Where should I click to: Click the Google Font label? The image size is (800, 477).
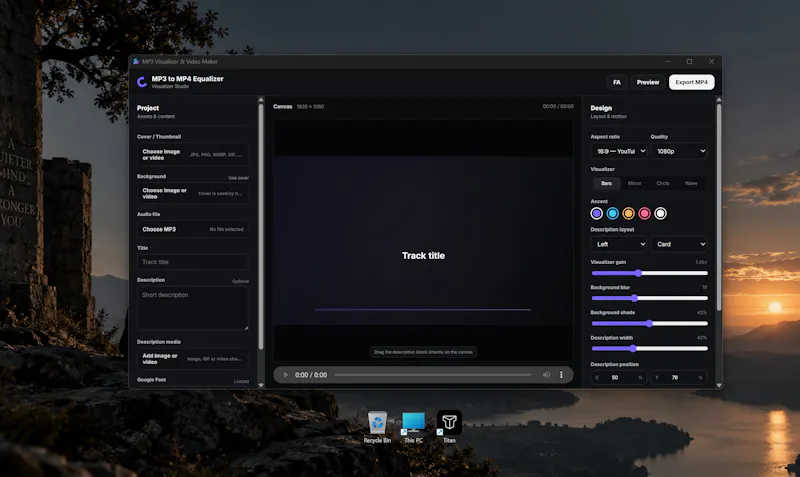[x=152, y=380]
